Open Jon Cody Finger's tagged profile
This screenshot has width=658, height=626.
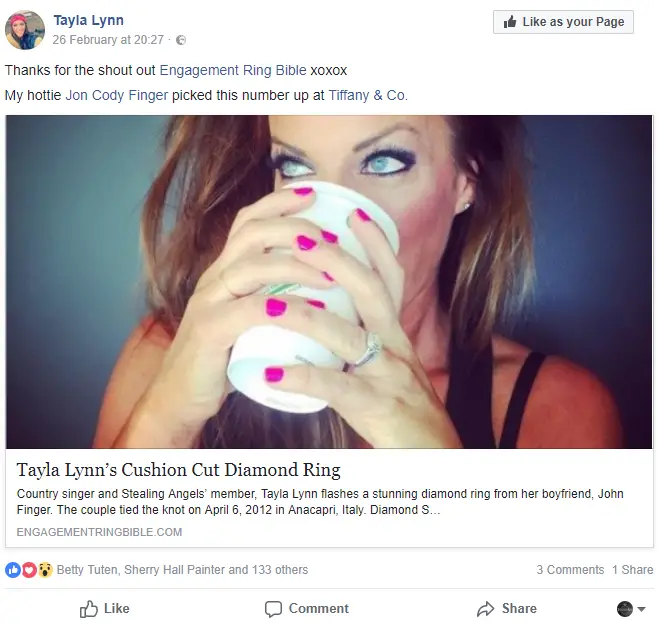tap(117, 95)
